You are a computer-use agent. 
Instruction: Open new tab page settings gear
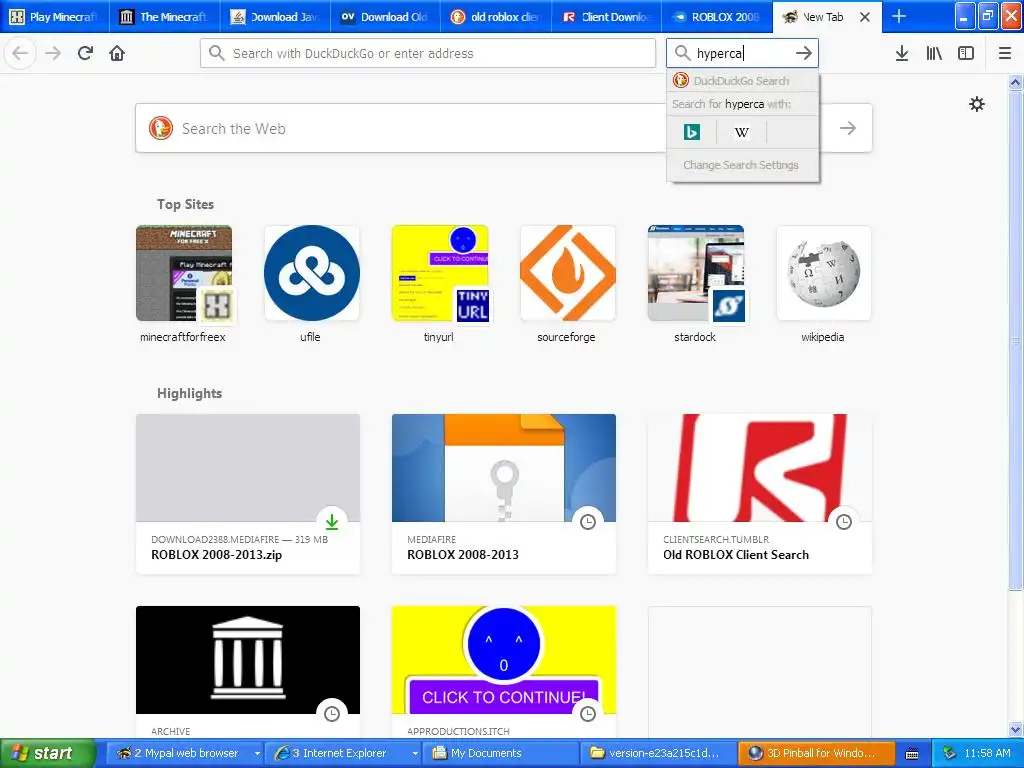(x=977, y=104)
